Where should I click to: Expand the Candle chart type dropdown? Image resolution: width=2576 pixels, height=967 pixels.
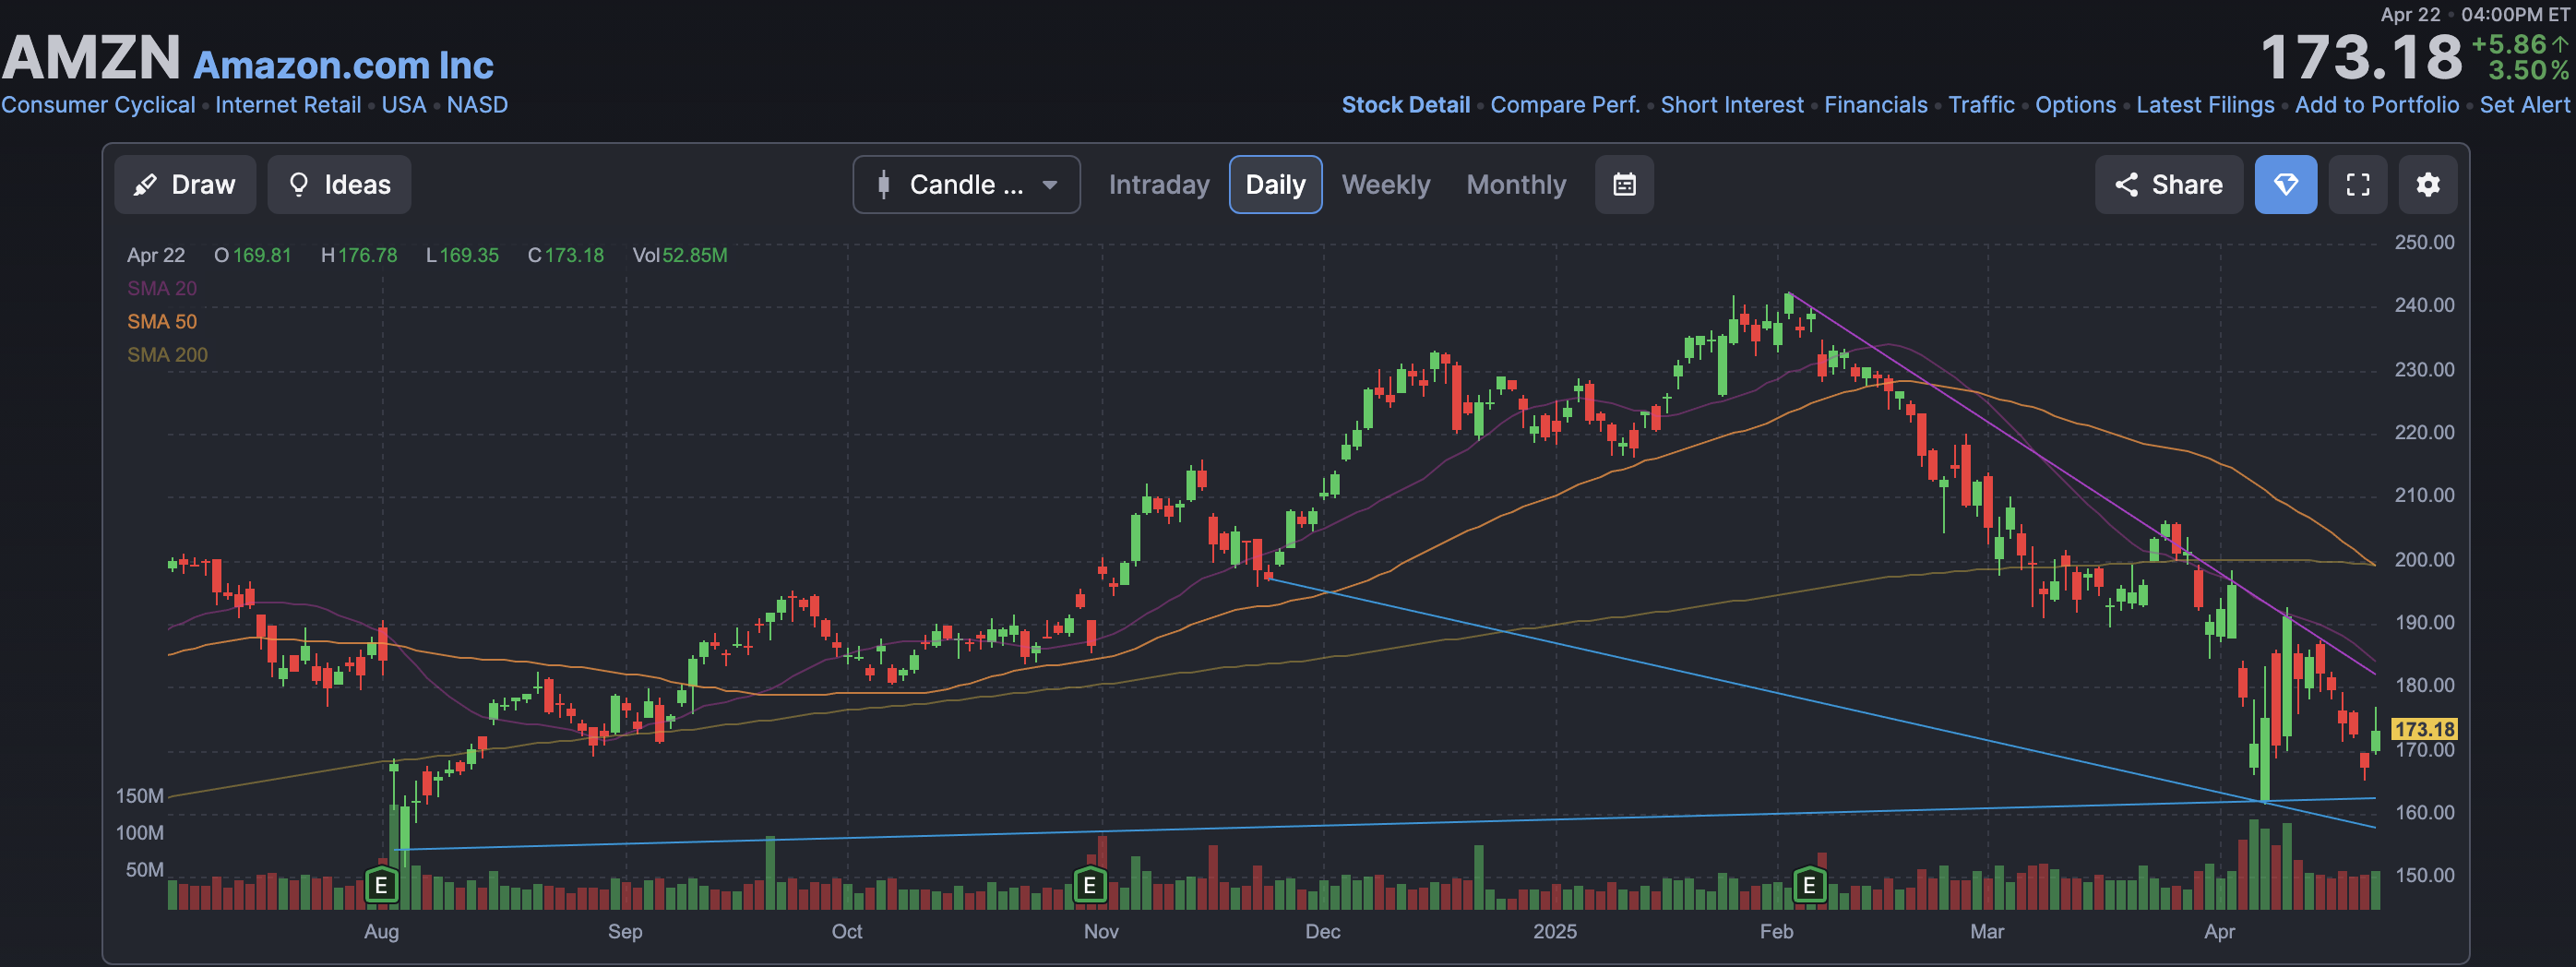click(x=966, y=185)
